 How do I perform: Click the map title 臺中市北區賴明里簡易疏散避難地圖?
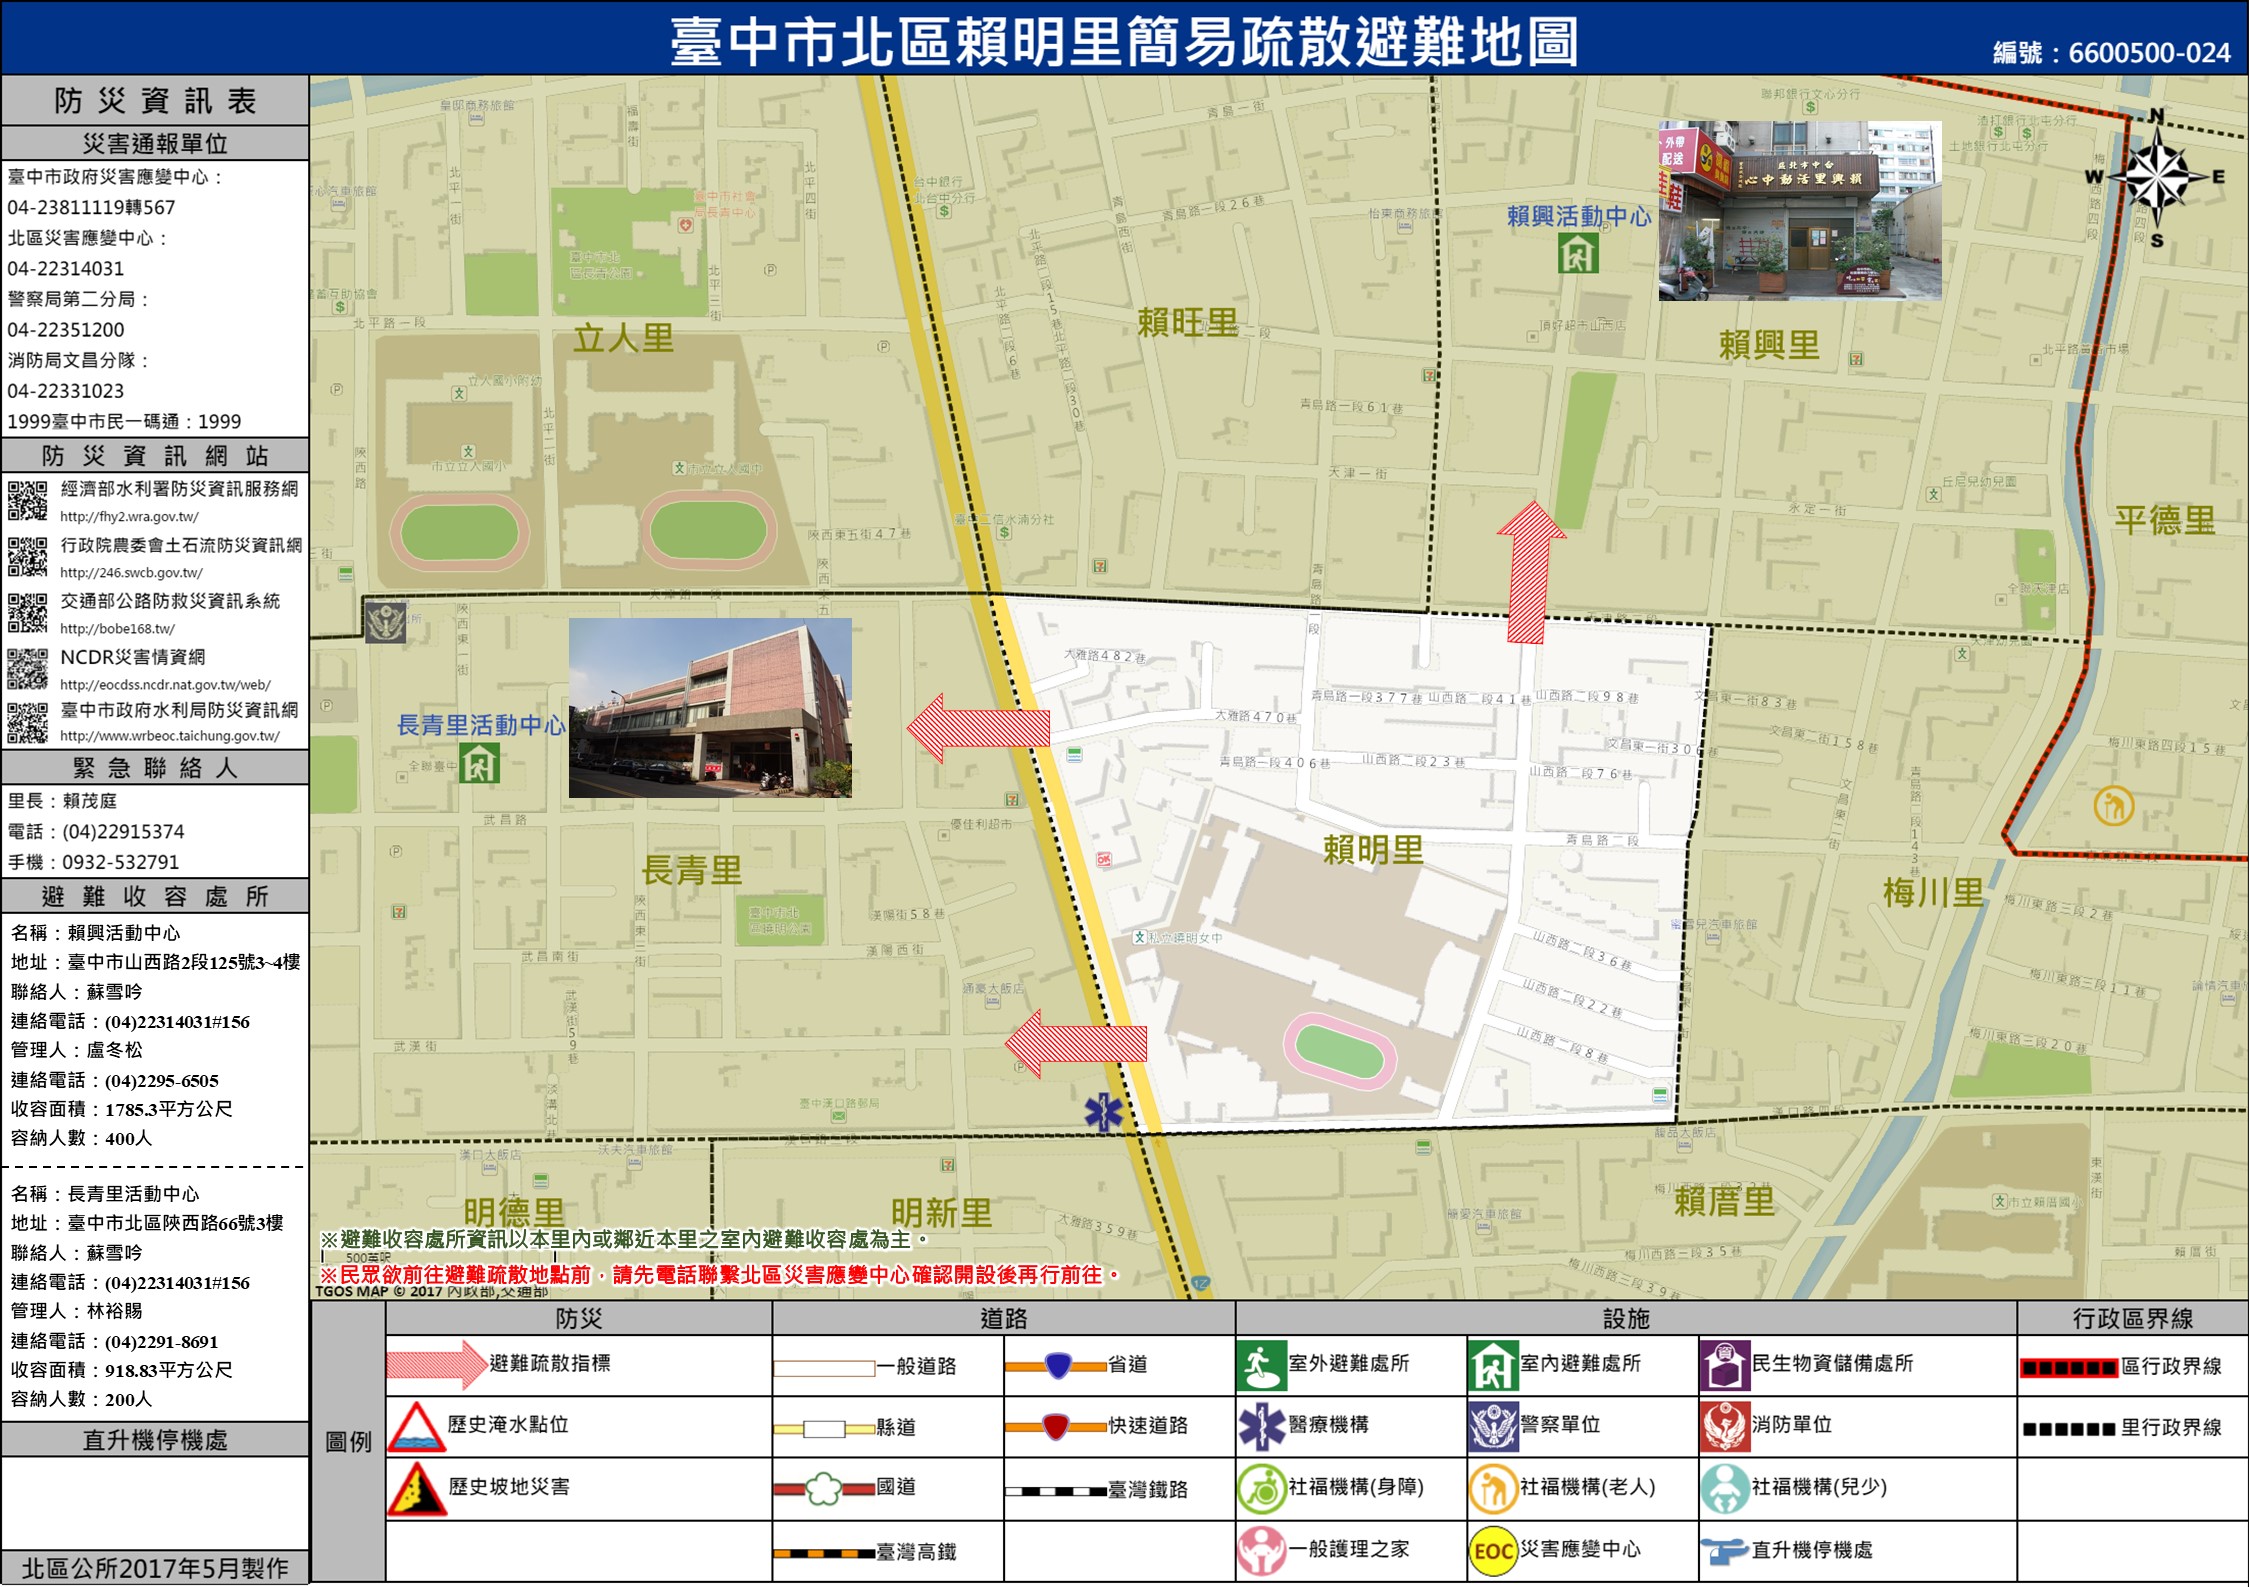[1124, 42]
